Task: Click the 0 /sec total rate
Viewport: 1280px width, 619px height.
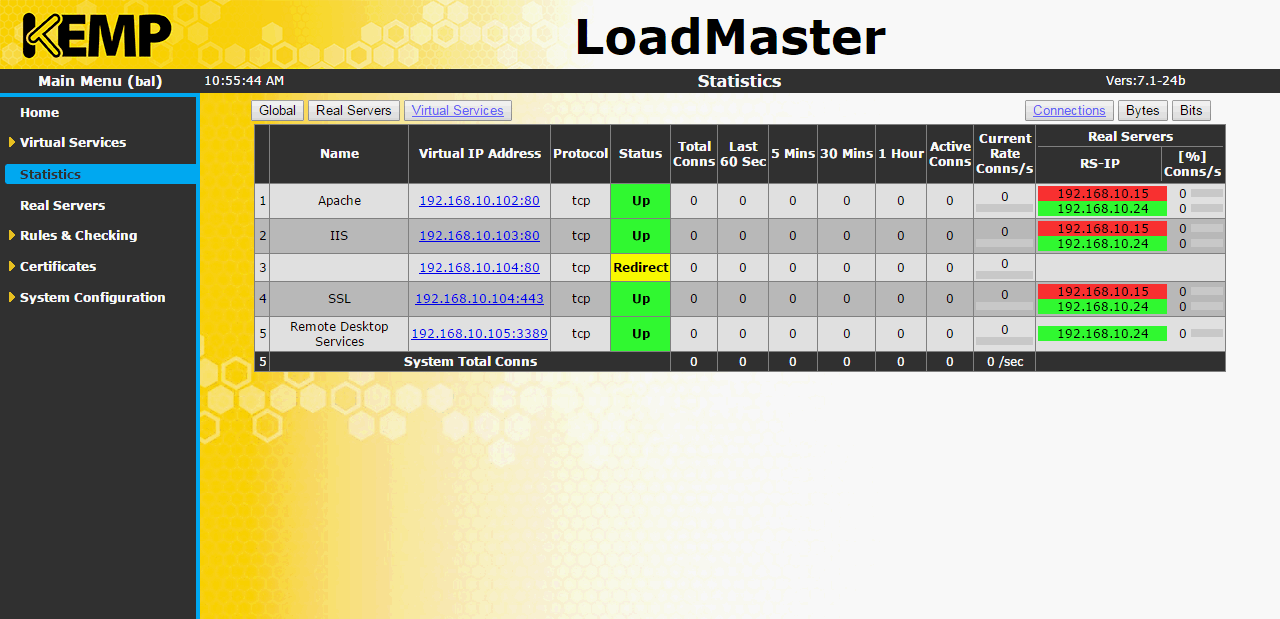Action: (1004, 362)
